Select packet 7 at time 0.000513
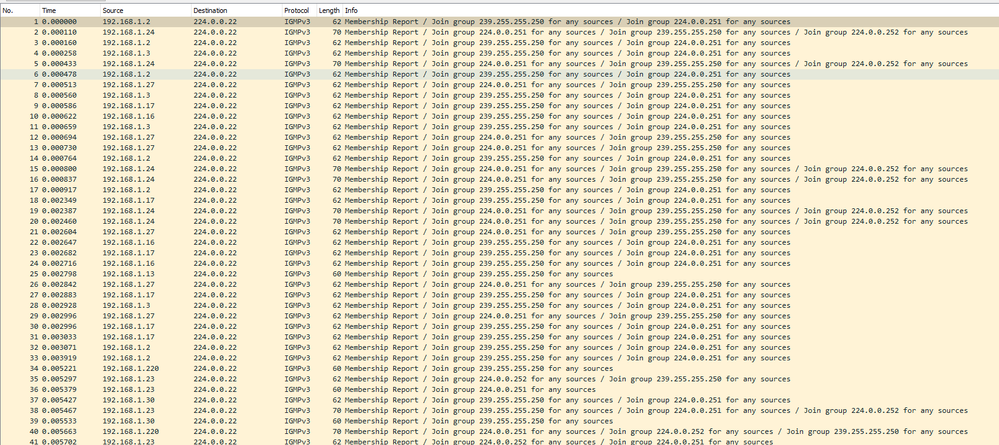This screenshot has height=445, width=999. [500, 85]
